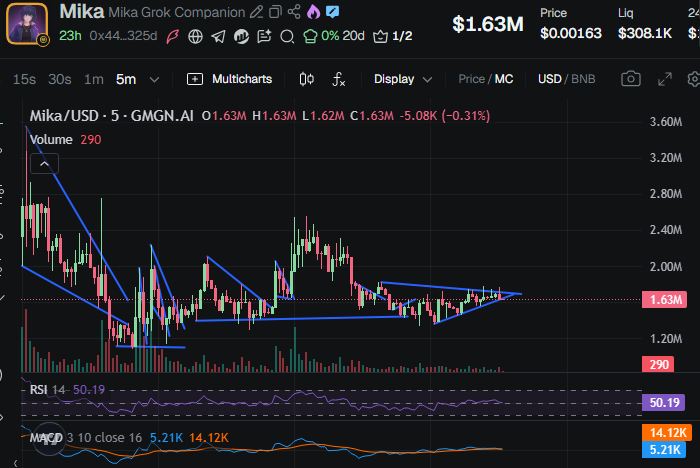The height and width of the screenshot is (468, 700).
Task: Click the 50.19 RSI value tag on axis
Action: coord(664,402)
